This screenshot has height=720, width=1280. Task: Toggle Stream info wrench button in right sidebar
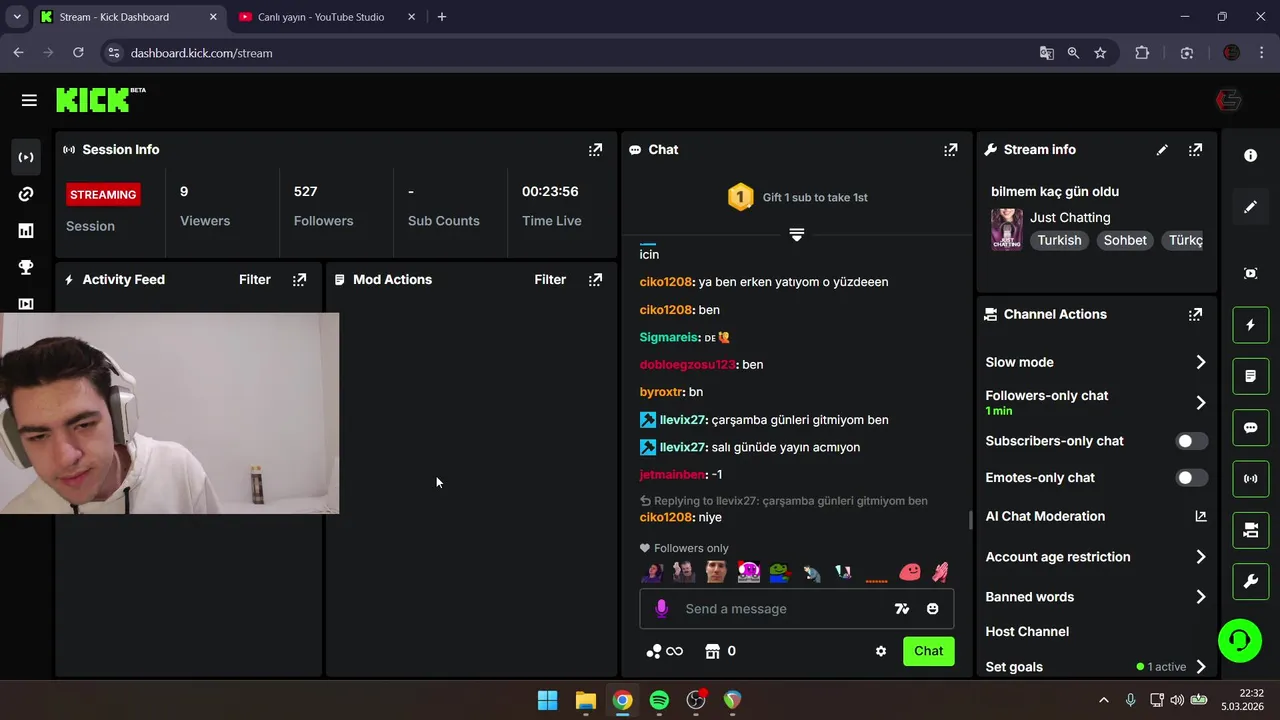1250,582
